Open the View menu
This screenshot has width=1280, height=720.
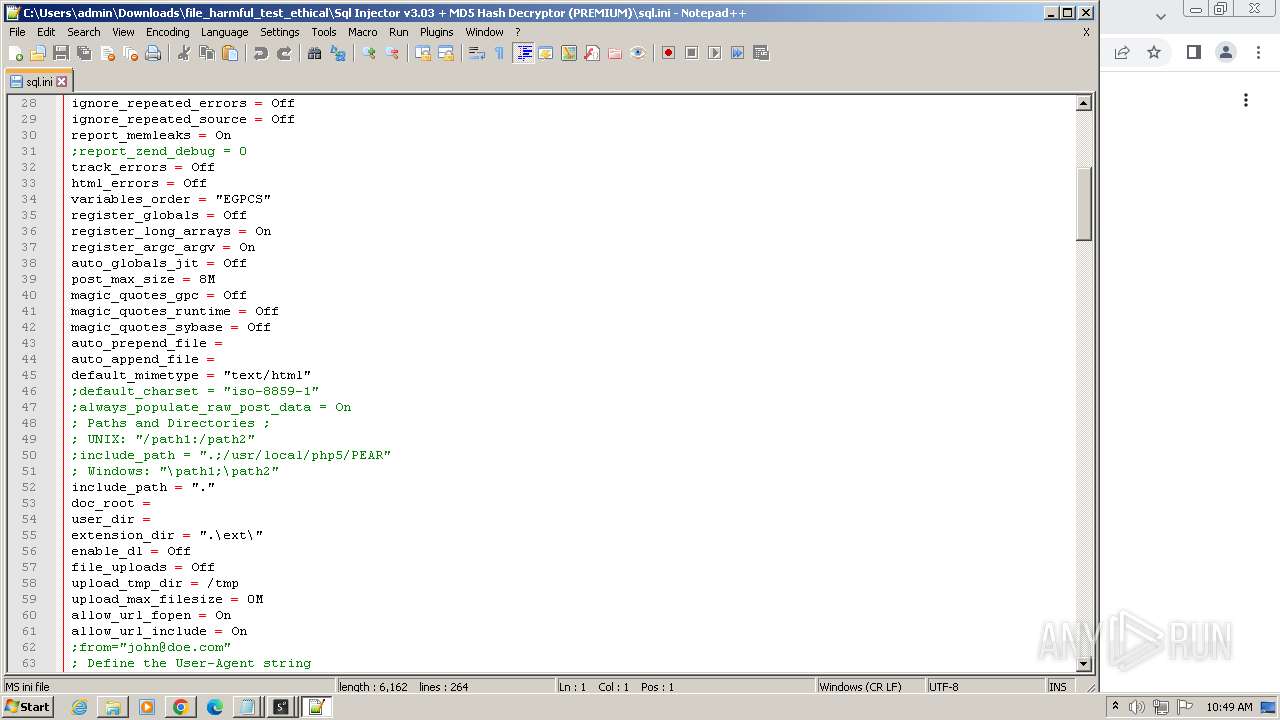pyautogui.click(x=123, y=32)
